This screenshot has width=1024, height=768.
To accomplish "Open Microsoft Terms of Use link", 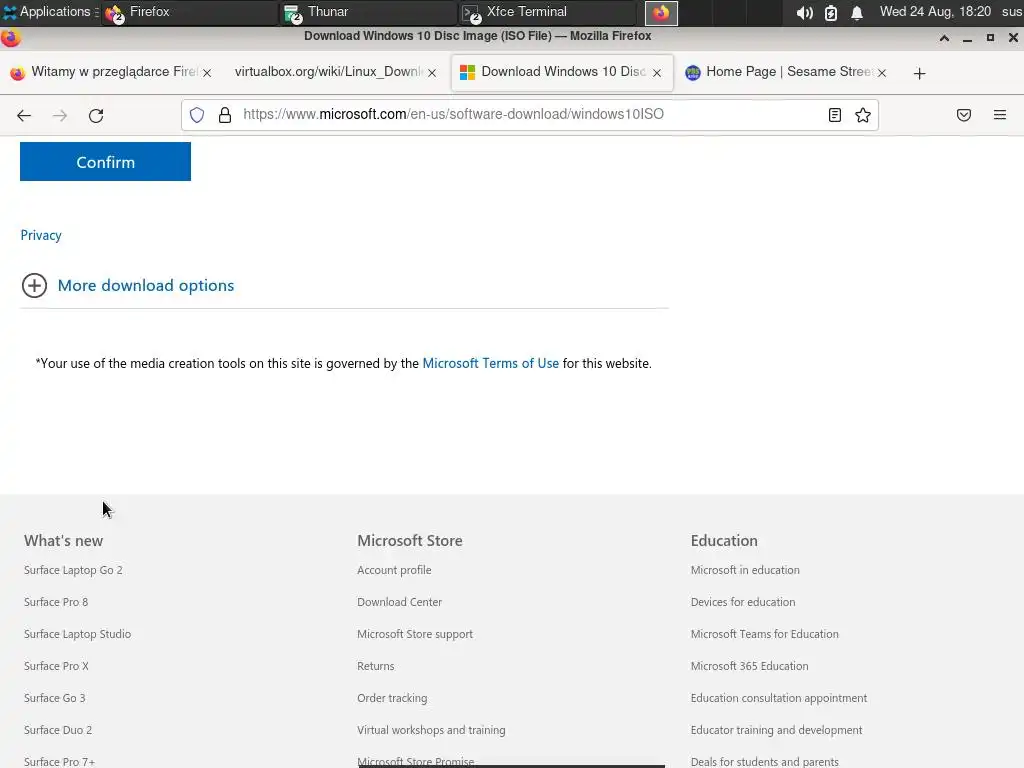I will 490,363.
